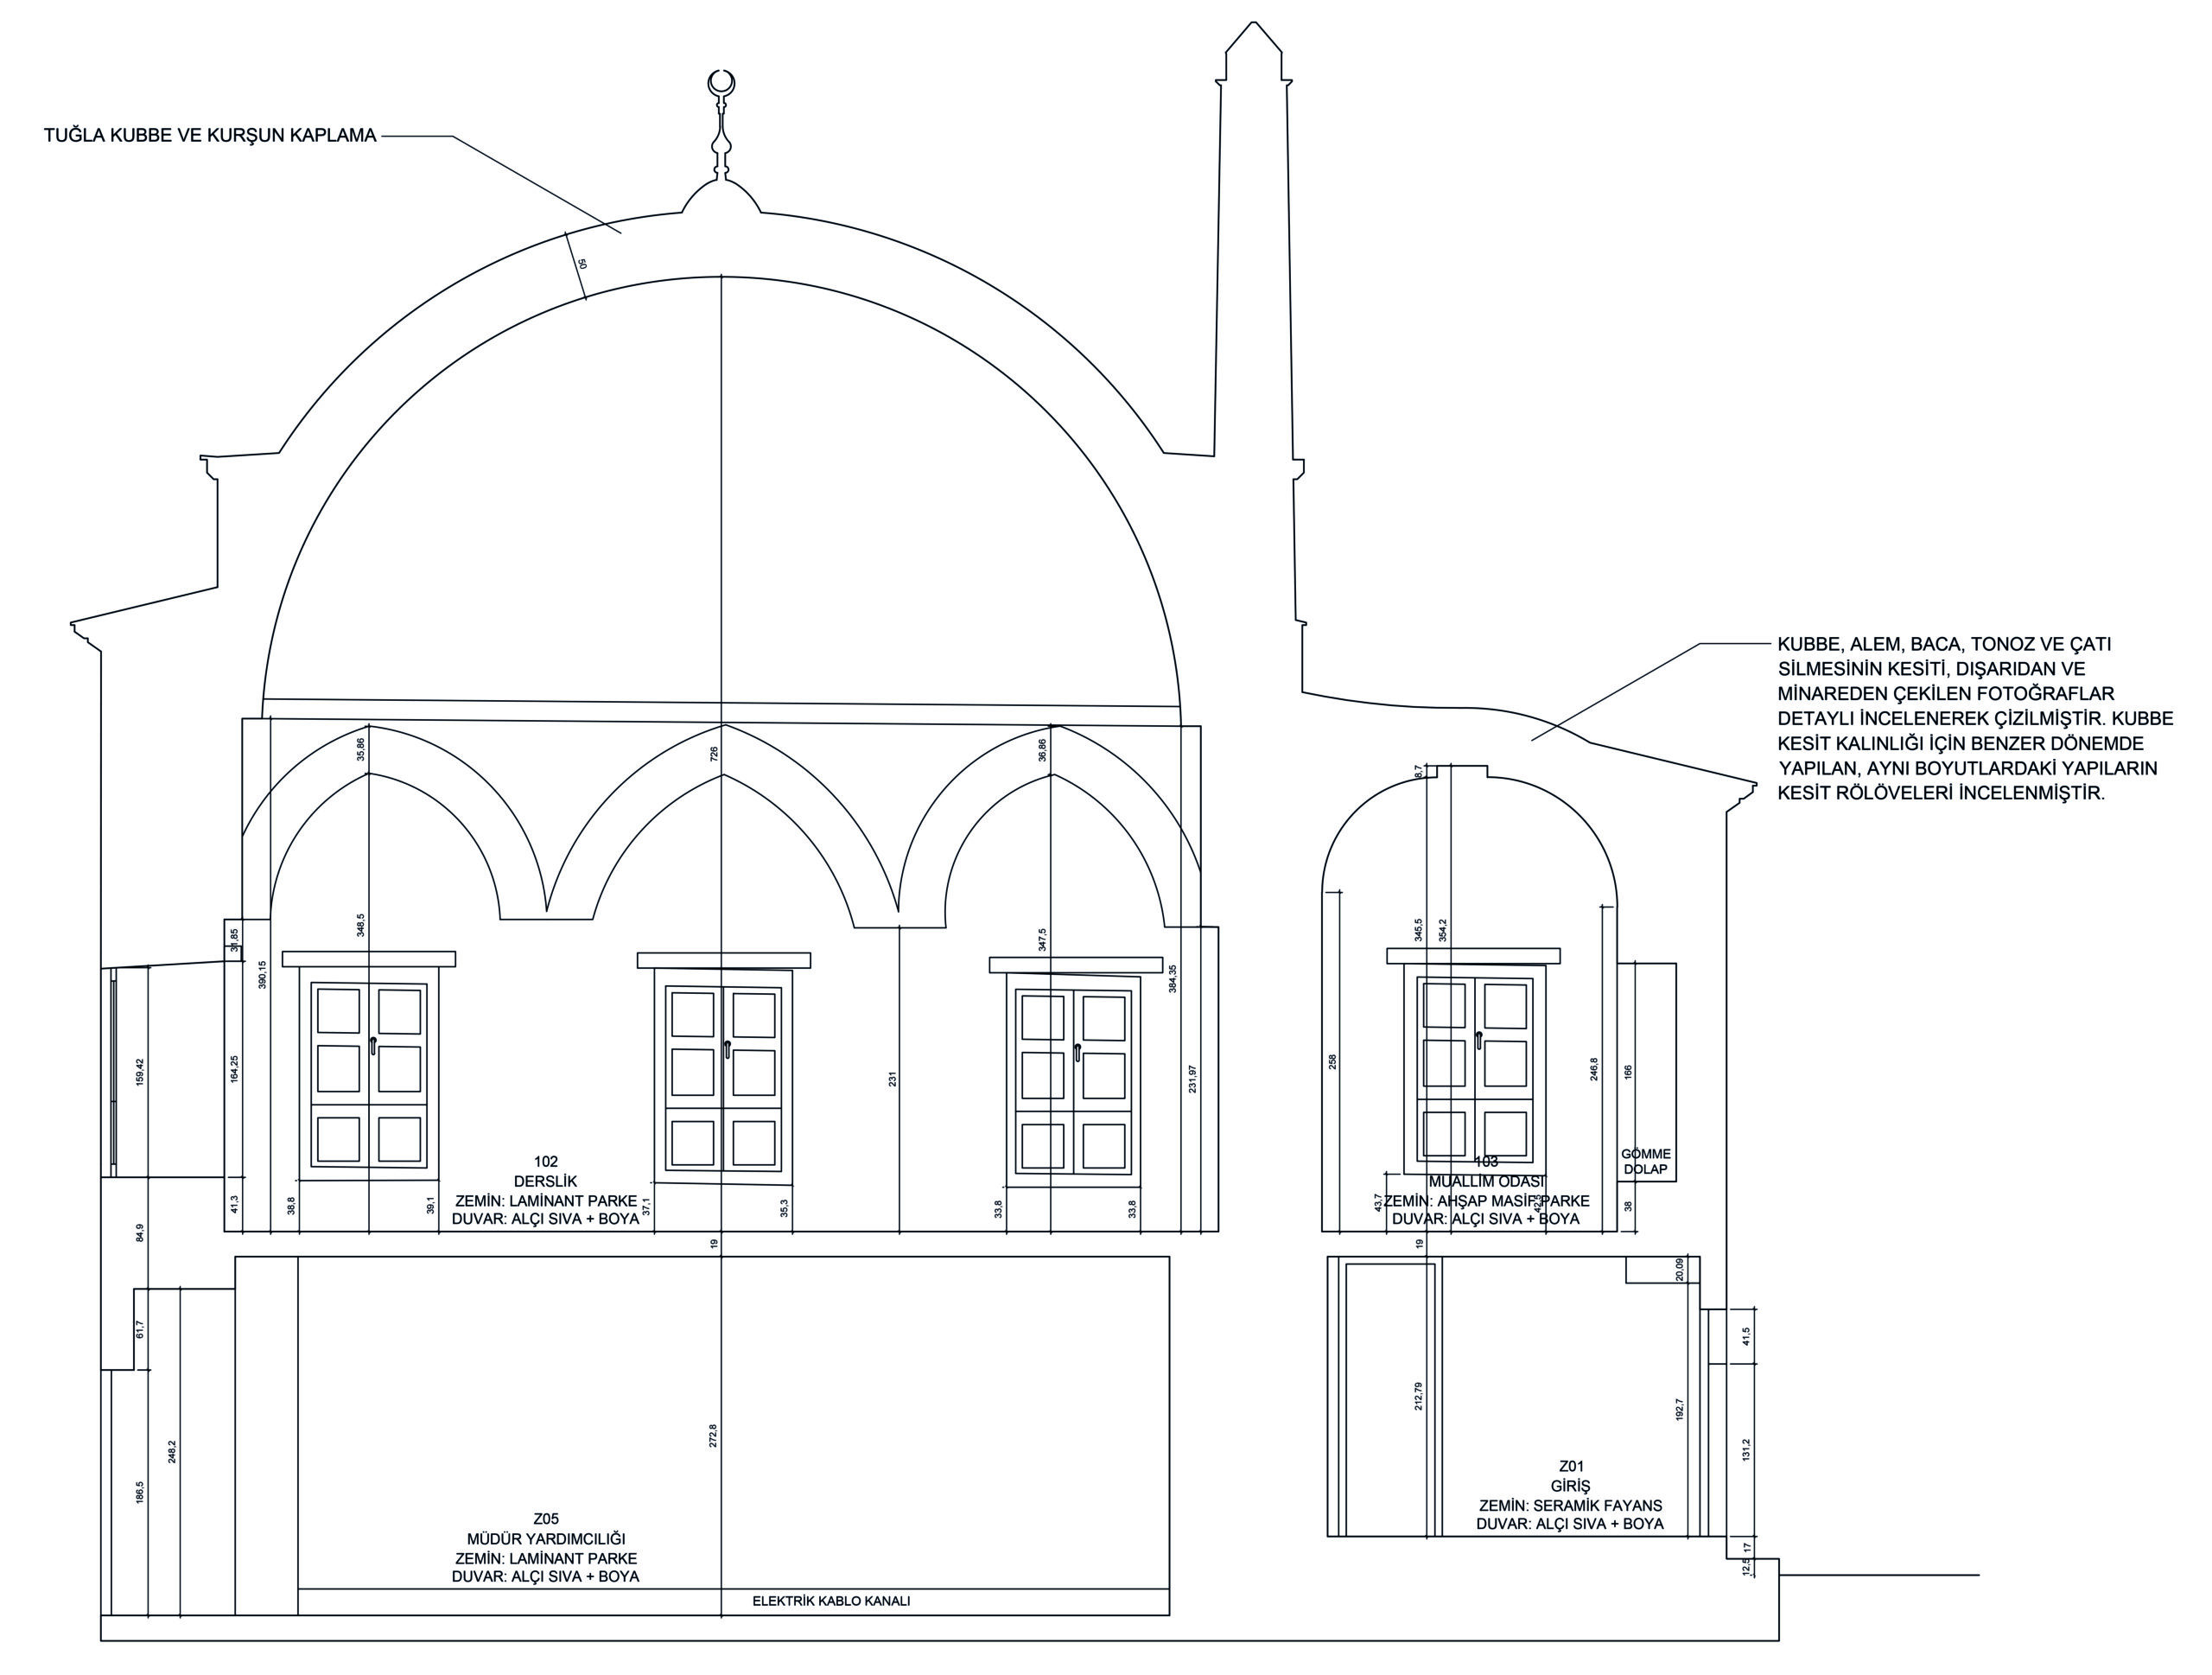The image size is (2212, 1675).
Task: Click the 'Z05 MÜDÜR YARDIMCILIĞI' room label
Action: point(546,1529)
